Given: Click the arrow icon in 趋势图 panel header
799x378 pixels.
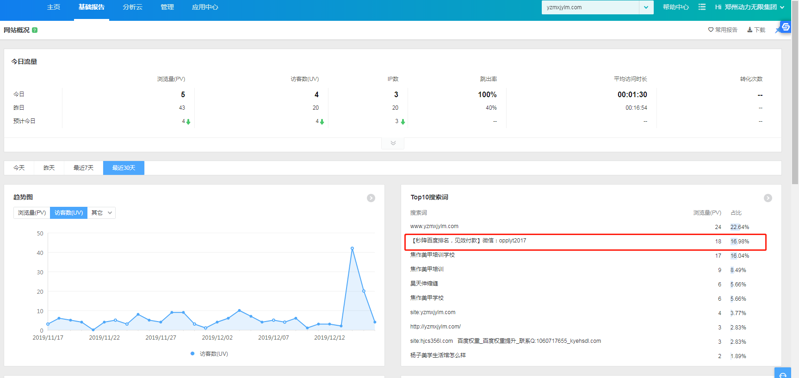Looking at the screenshot, I should click(371, 198).
